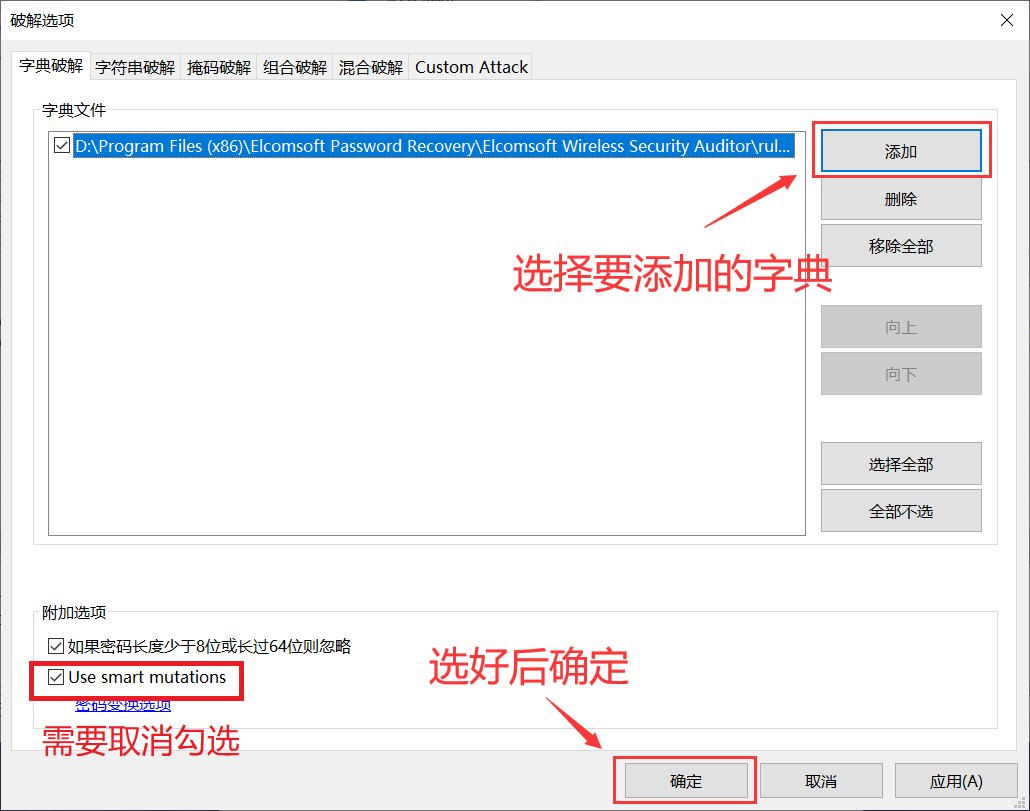Click the 全部不选 button
The height and width of the screenshot is (811, 1030).
point(900,510)
